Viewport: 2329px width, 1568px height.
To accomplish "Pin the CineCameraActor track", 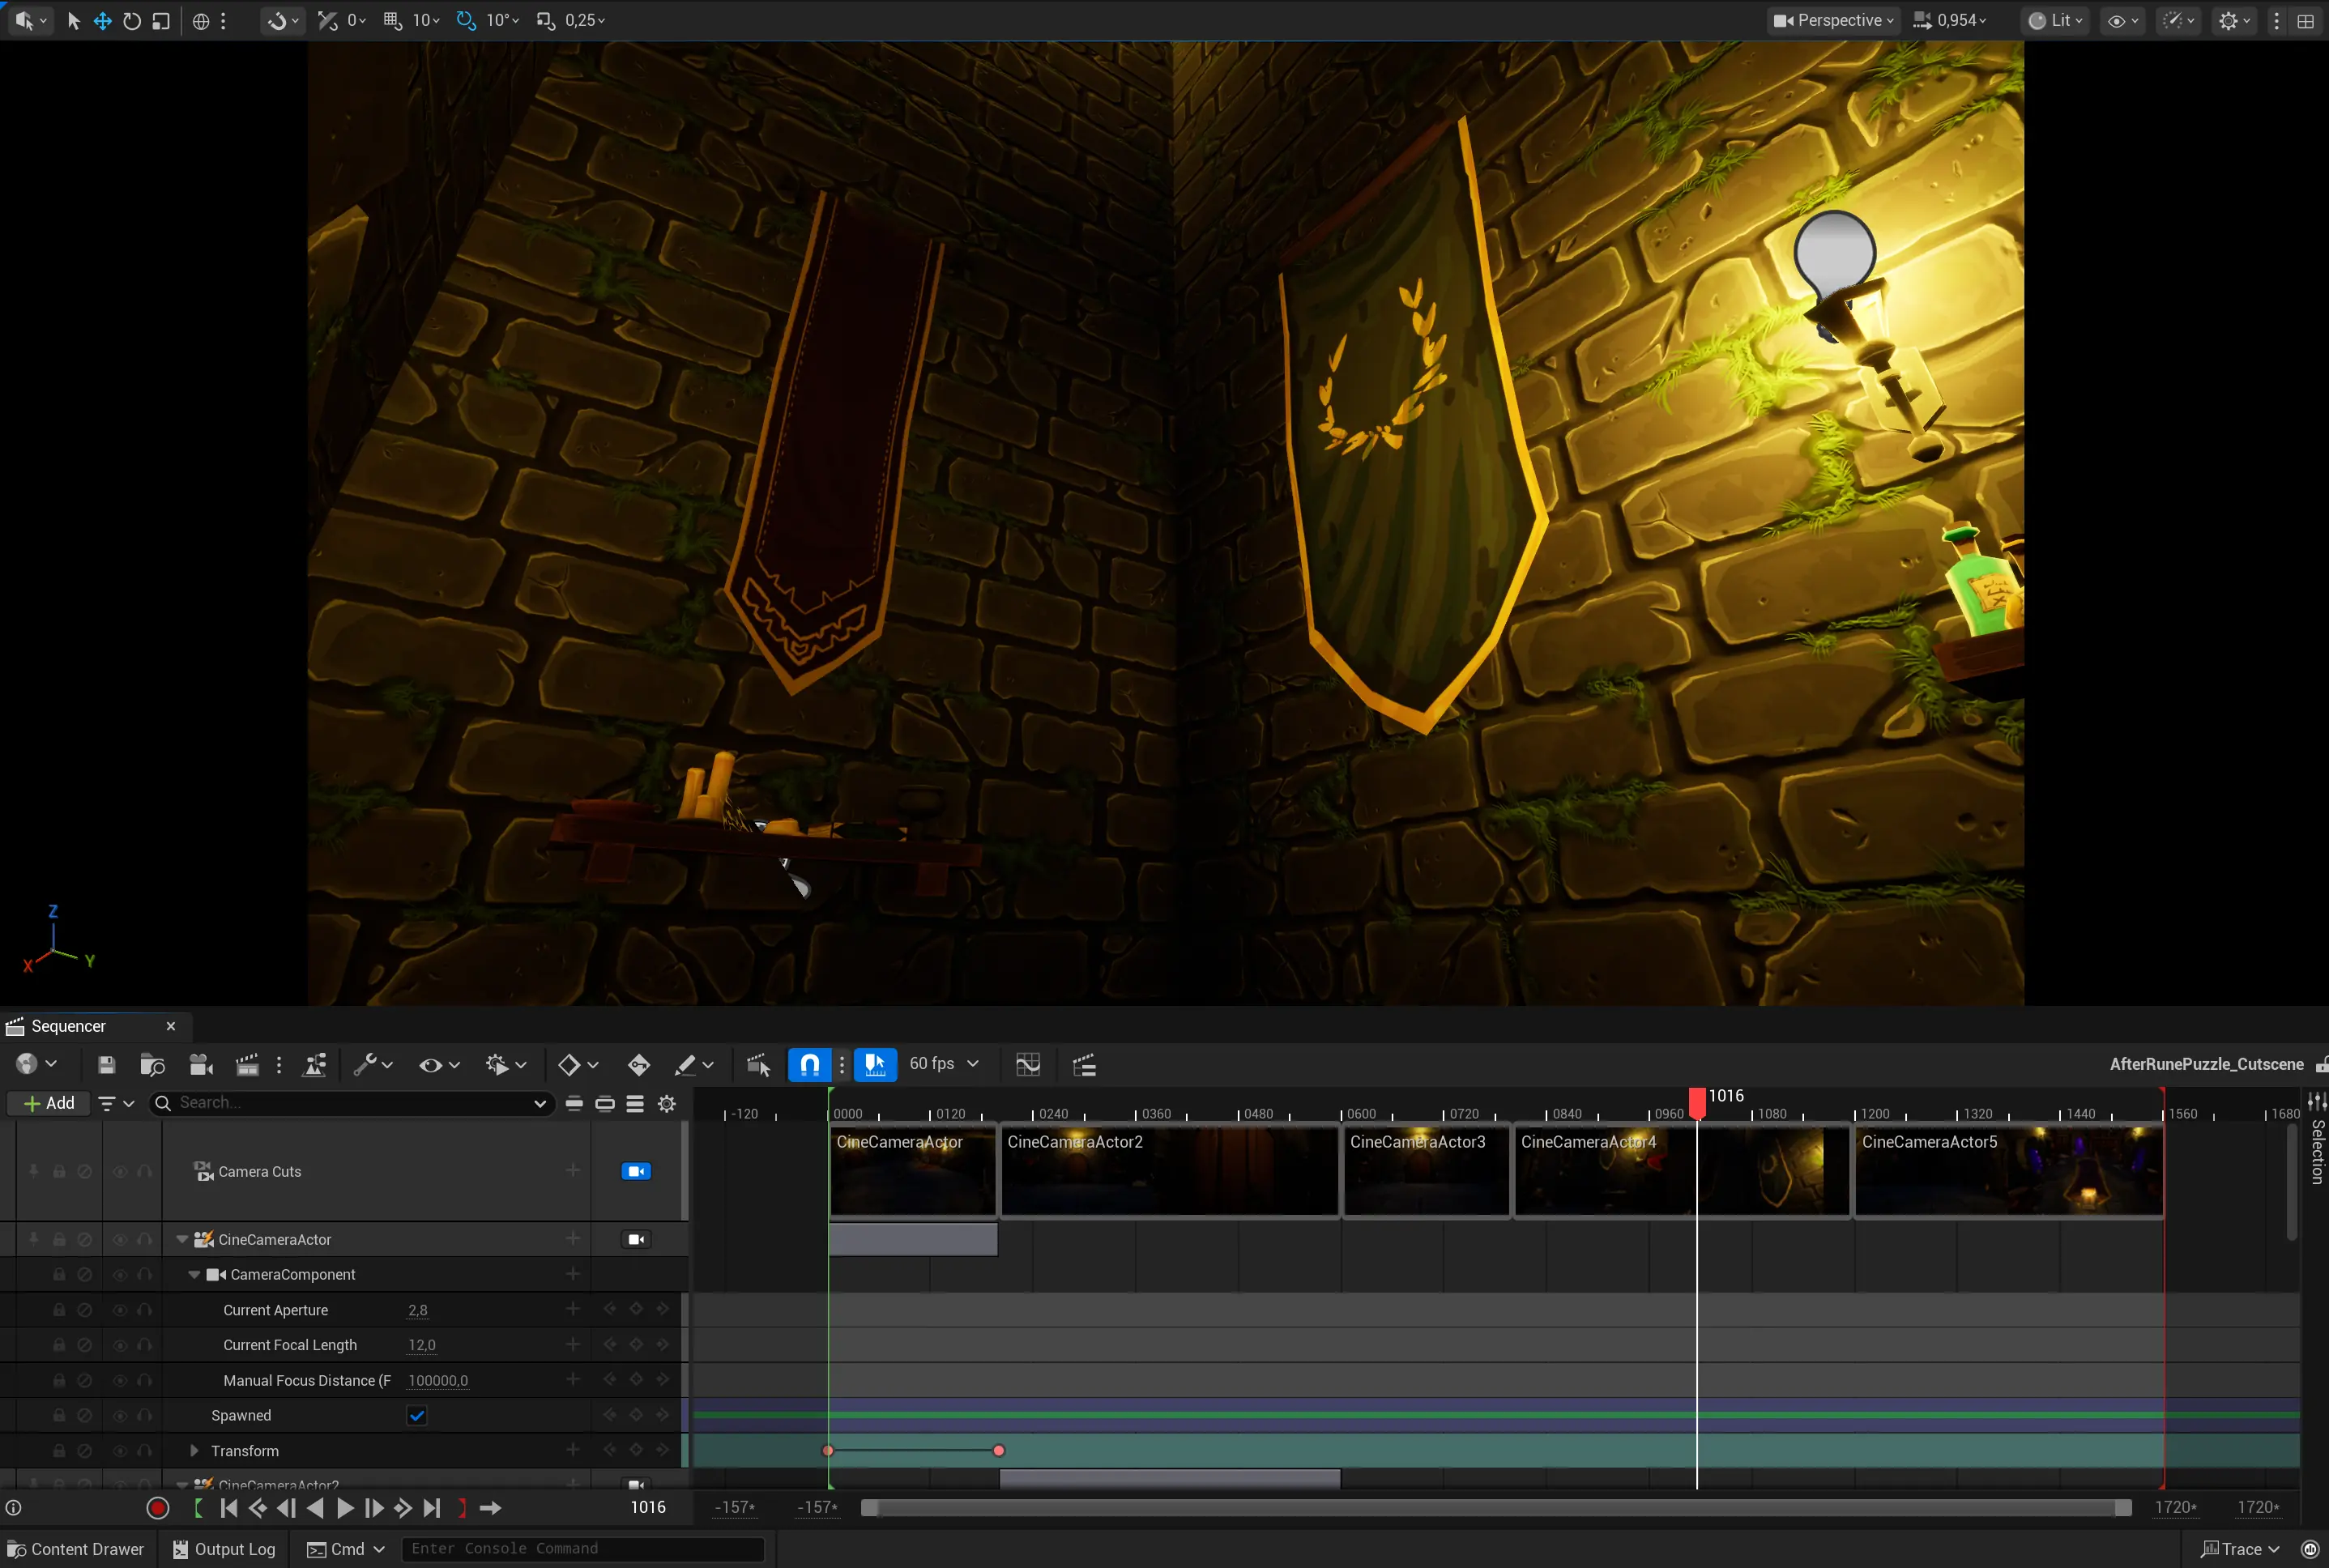I will pos(33,1239).
